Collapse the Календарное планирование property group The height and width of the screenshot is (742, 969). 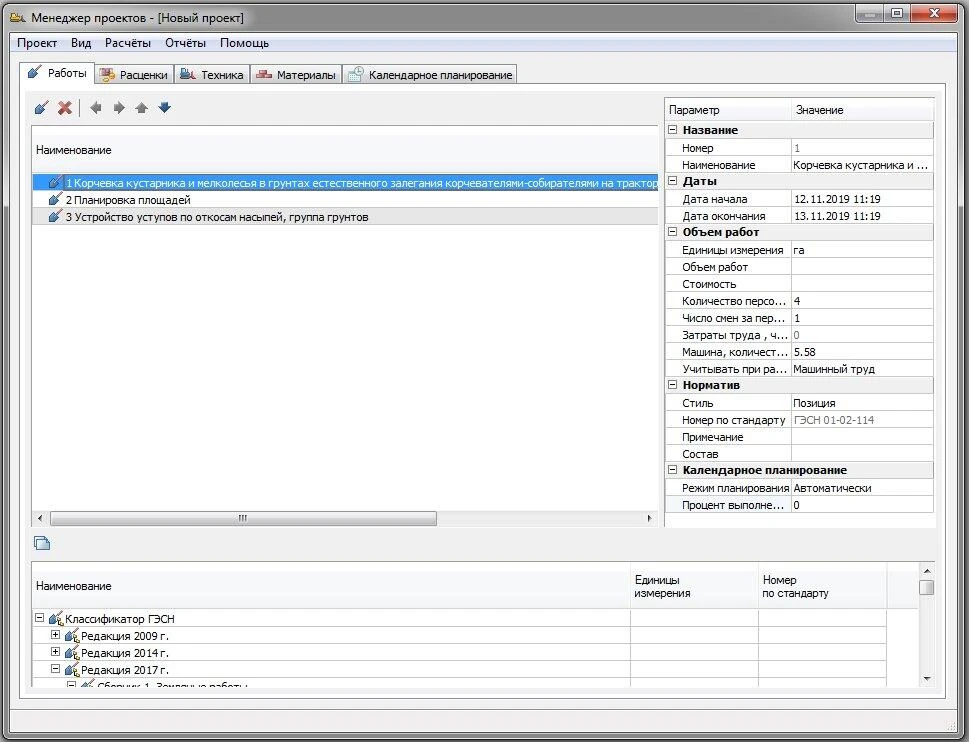[673, 470]
